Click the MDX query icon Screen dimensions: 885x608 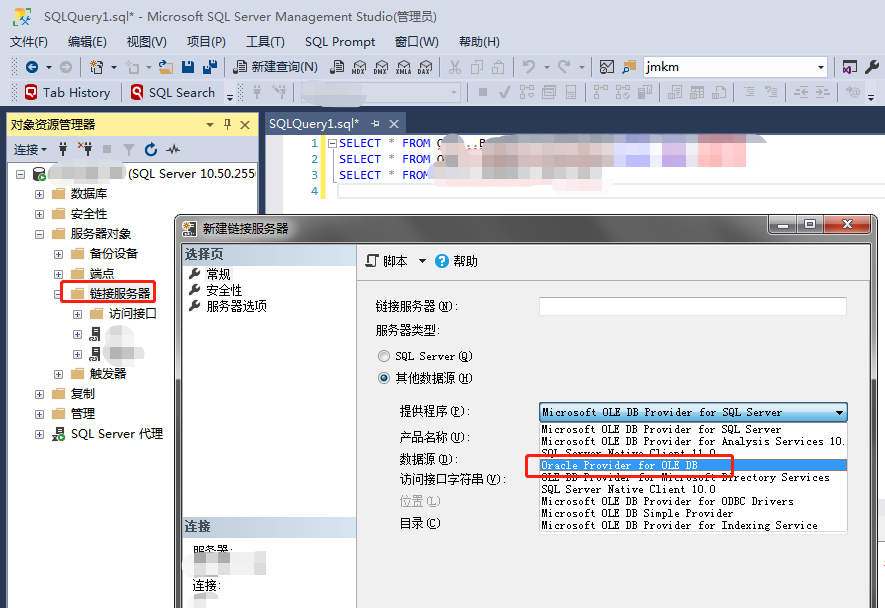point(359,67)
